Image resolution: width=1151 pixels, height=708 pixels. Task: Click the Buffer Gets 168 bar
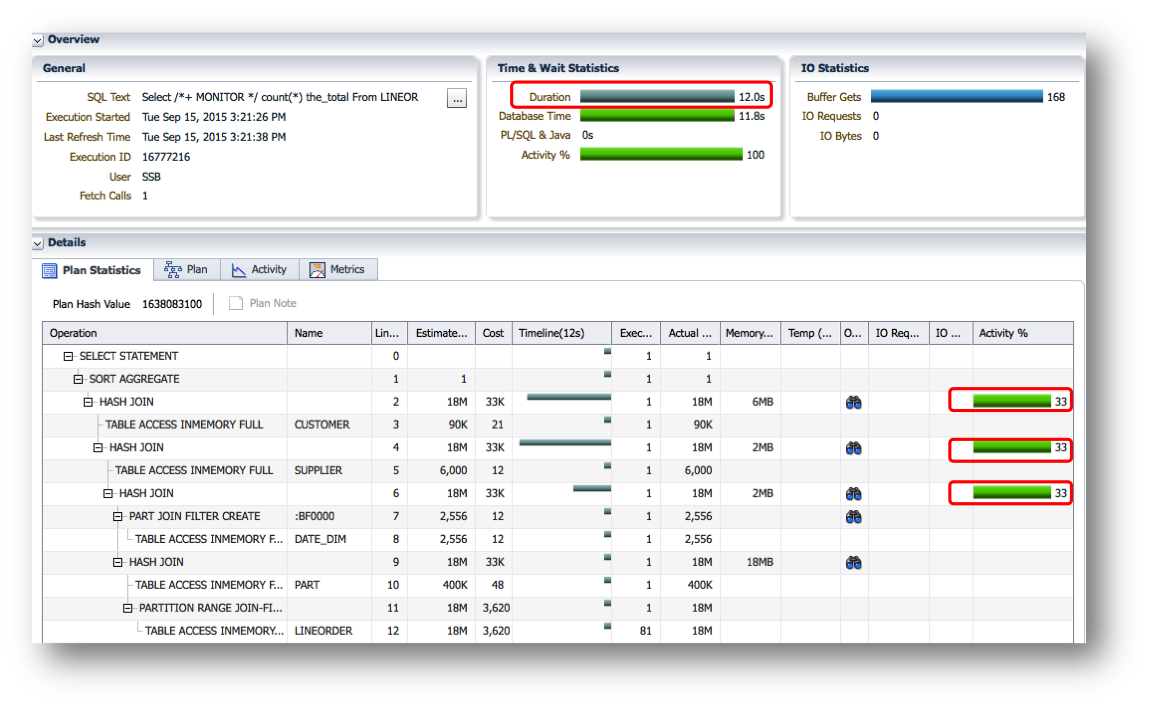(x=956, y=96)
